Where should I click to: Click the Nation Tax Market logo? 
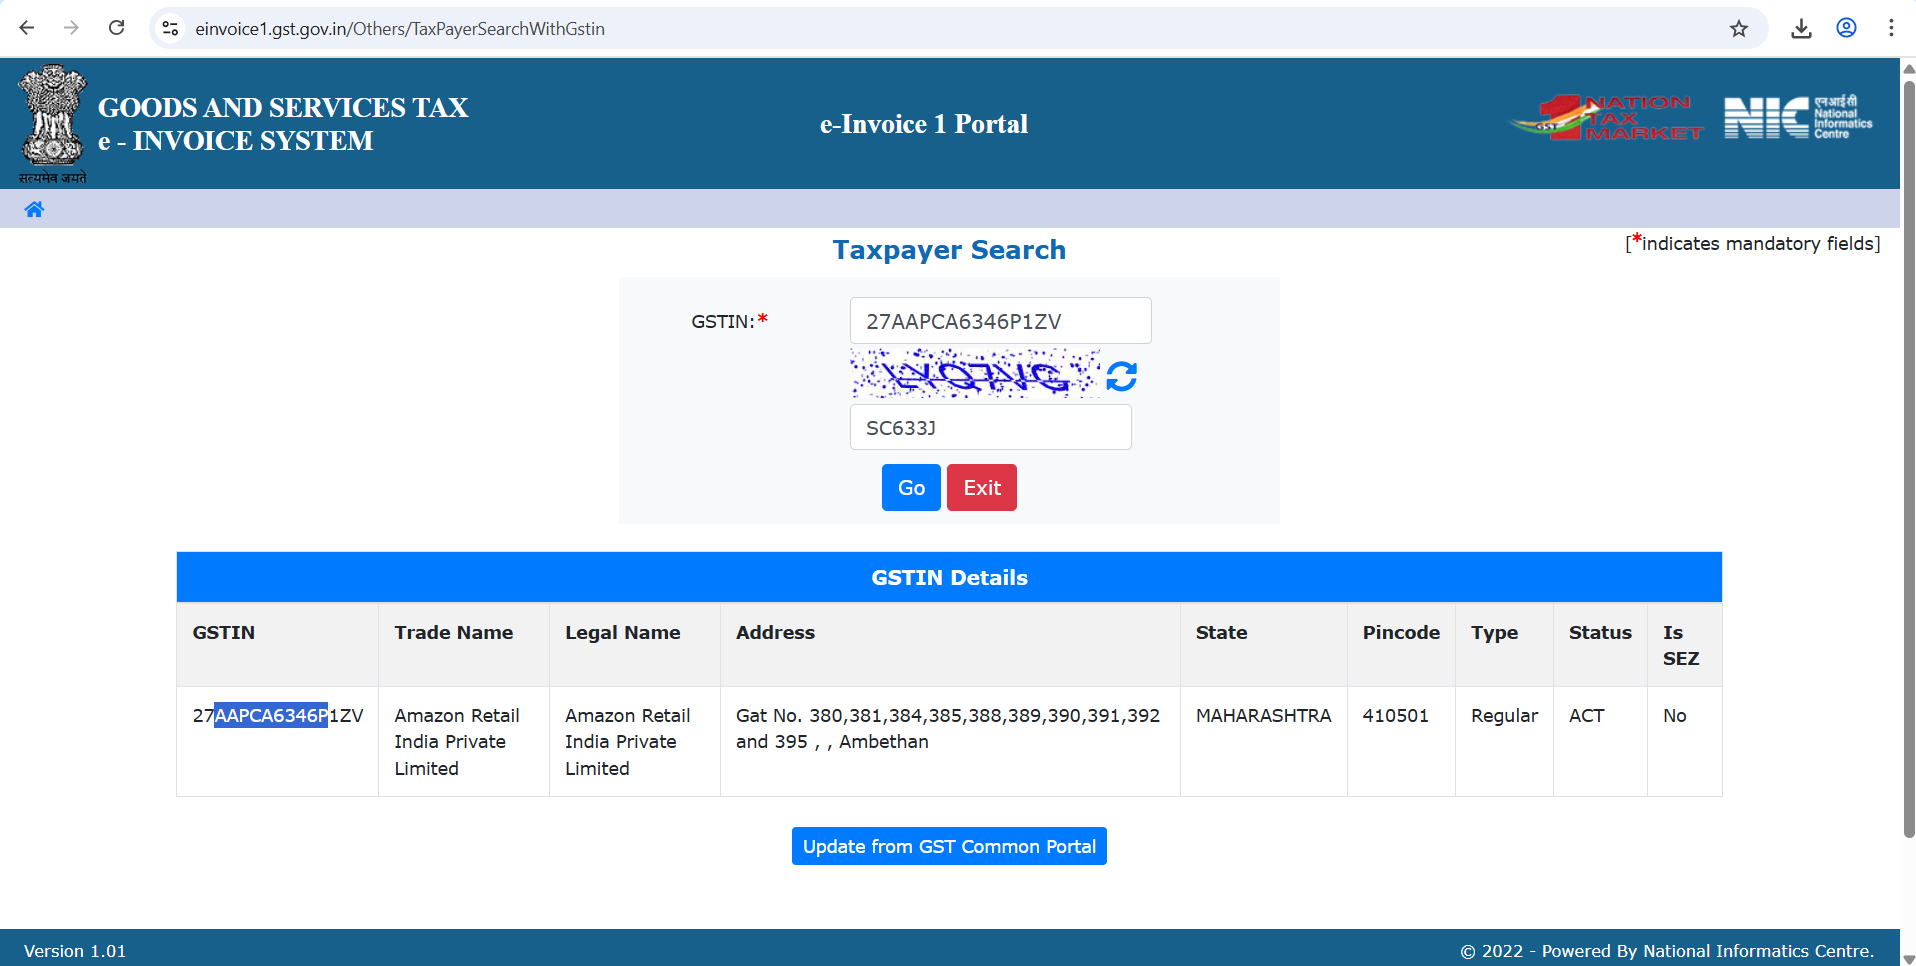1606,118
